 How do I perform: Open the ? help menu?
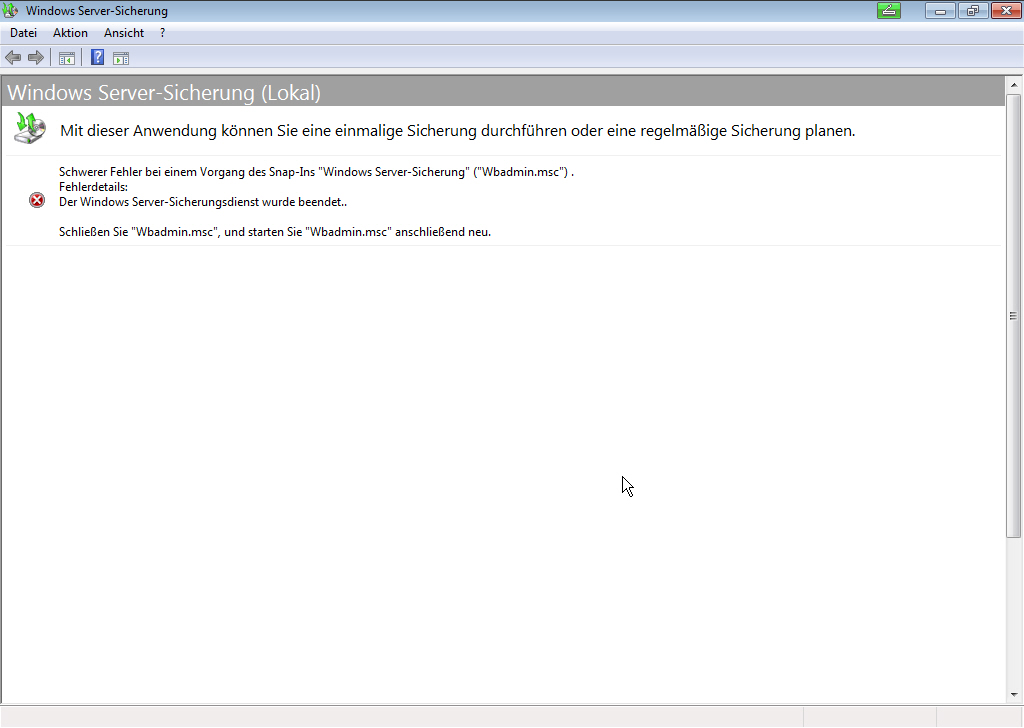tap(163, 33)
